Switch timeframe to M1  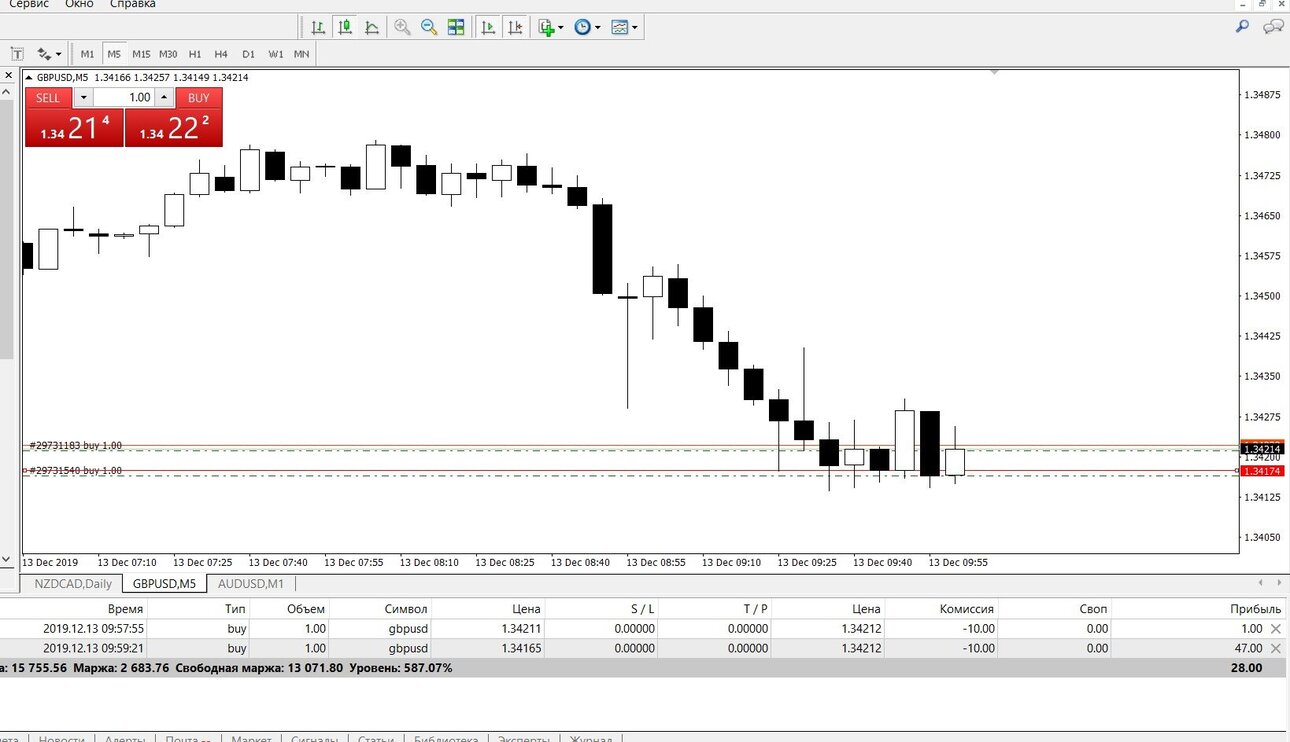tap(88, 54)
